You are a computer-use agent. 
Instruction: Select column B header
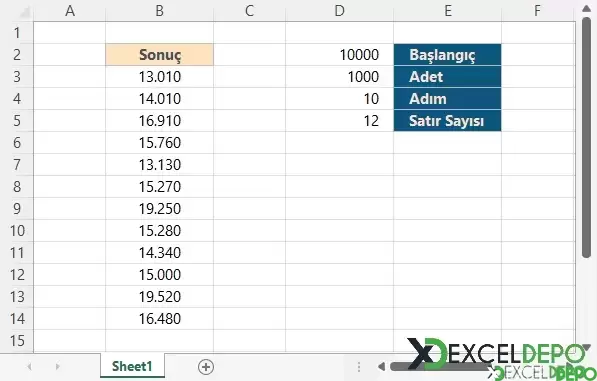160,11
